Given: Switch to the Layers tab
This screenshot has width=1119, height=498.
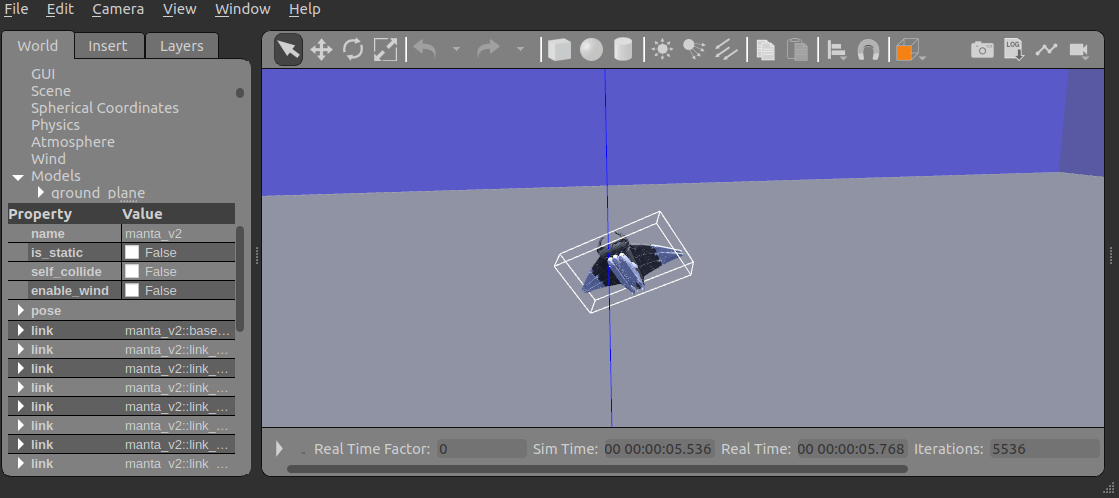Looking at the screenshot, I should [x=181, y=46].
